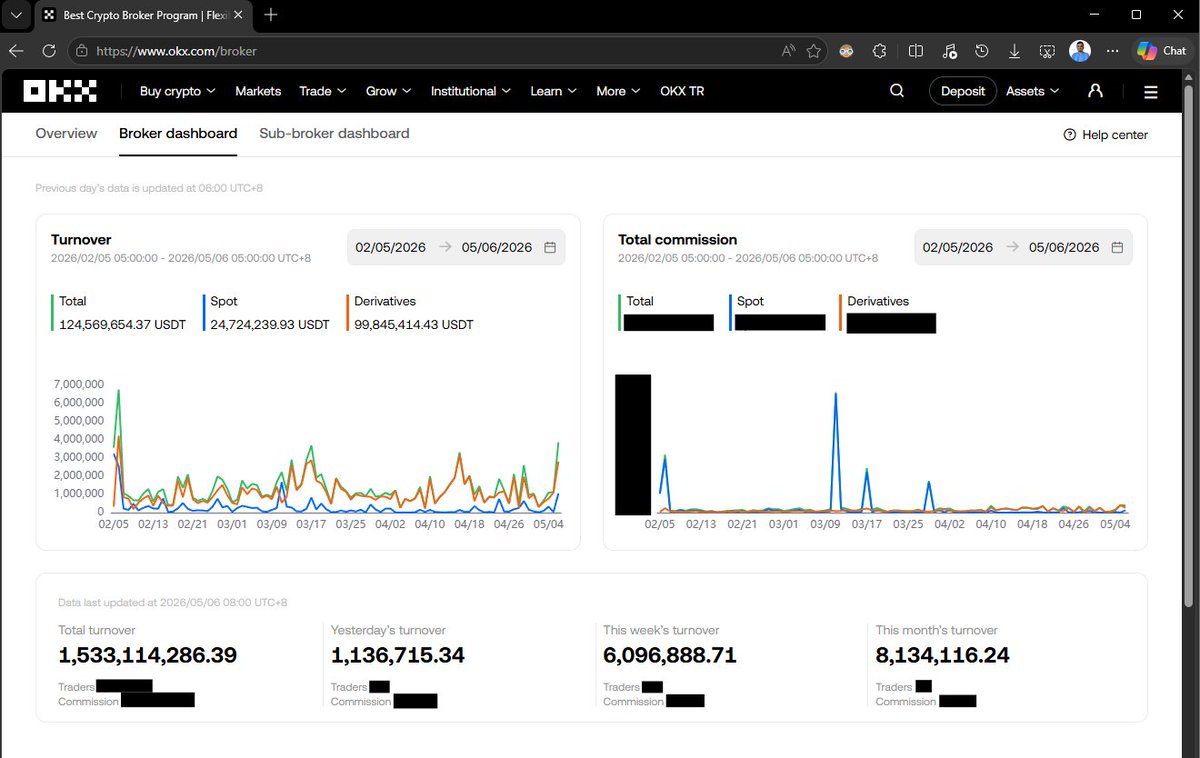The width and height of the screenshot is (1200, 758).
Task: Click Turnover start date 02/05/2026
Action: tap(391, 247)
